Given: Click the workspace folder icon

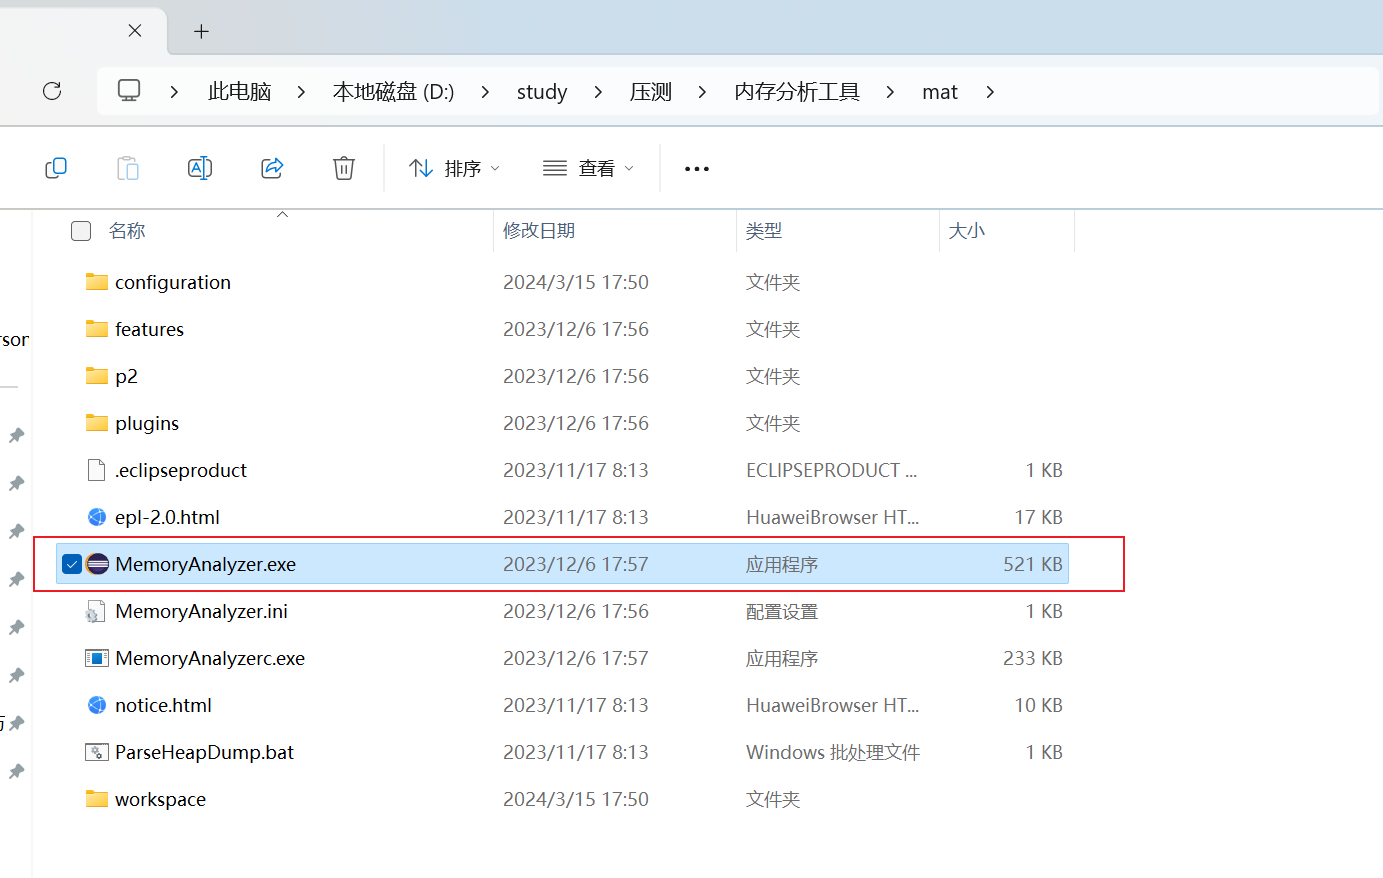Looking at the screenshot, I should 97,799.
